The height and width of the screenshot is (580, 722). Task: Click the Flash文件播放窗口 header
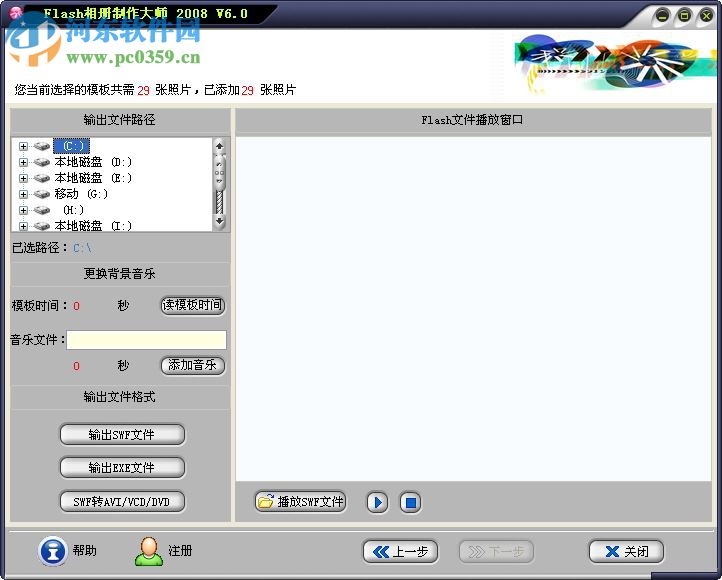(x=472, y=120)
